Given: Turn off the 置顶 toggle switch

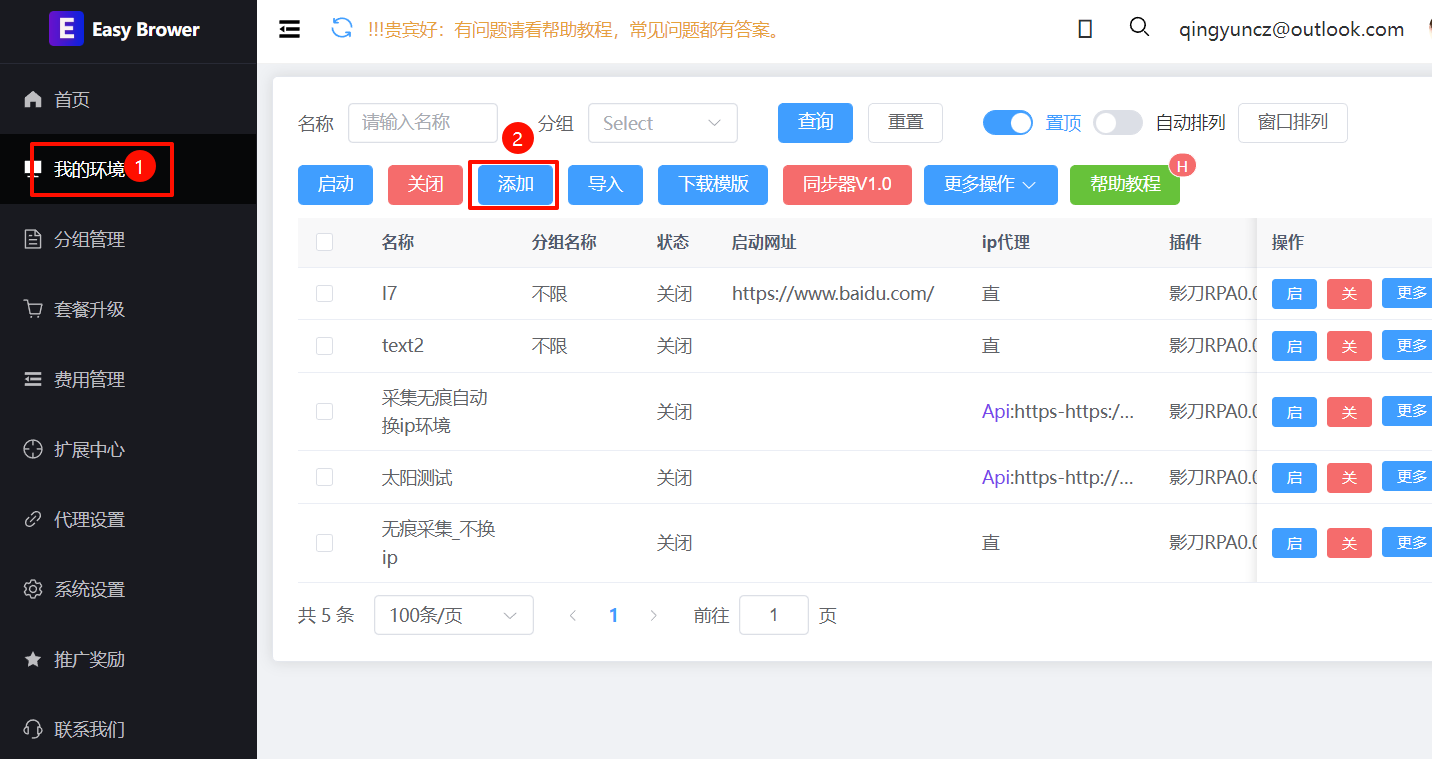Looking at the screenshot, I should (1008, 123).
